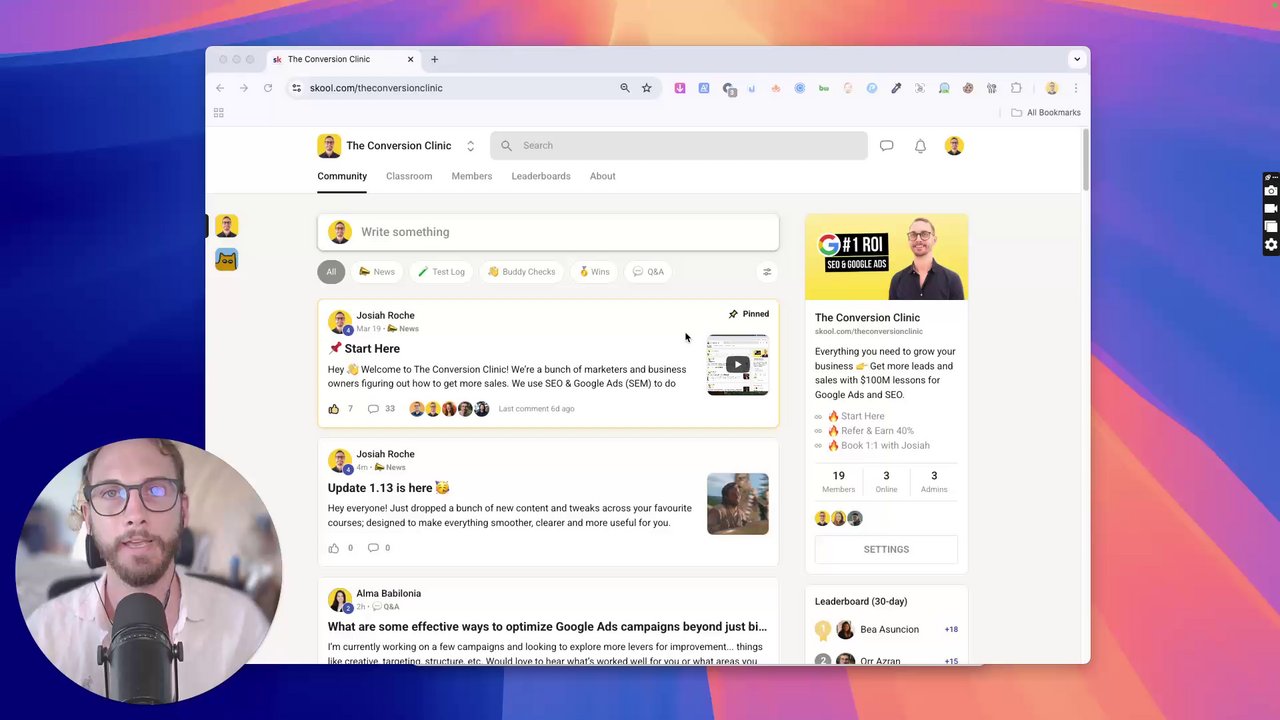The height and width of the screenshot is (720, 1280).
Task: Go back in browser
Action: [220, 88]
